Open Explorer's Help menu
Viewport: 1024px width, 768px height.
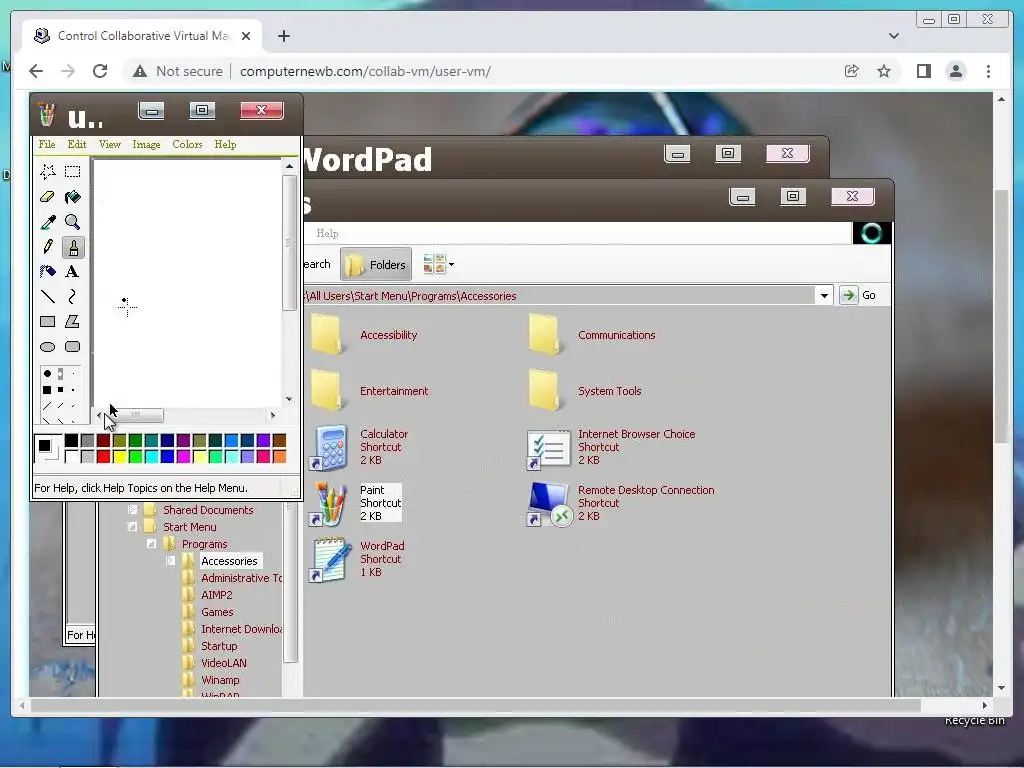point(327,233)
